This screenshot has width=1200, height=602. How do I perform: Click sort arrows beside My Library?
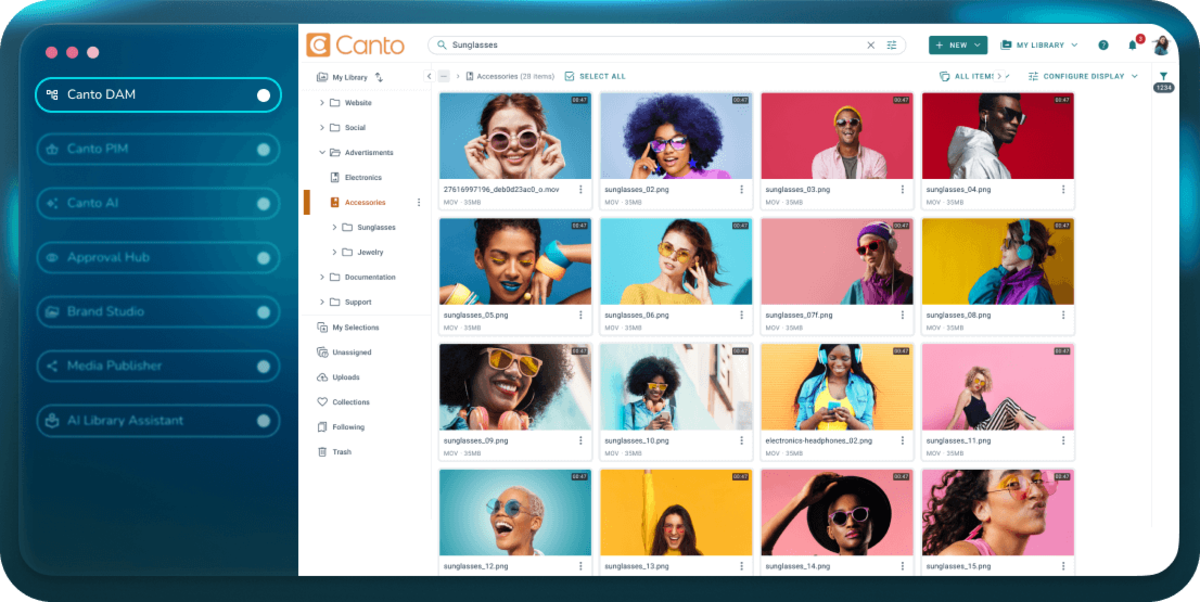[379, 77]
